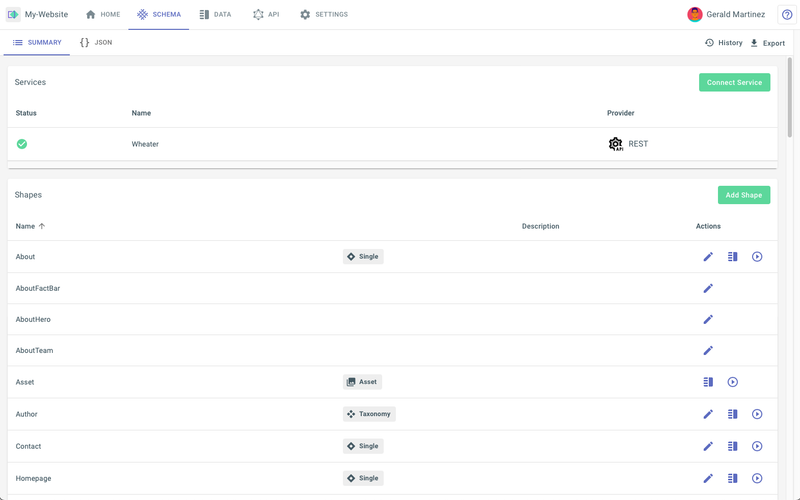Open the help question mark icon
The width and height of the screenshot is (800, 500).
click(x=787, y=15)
